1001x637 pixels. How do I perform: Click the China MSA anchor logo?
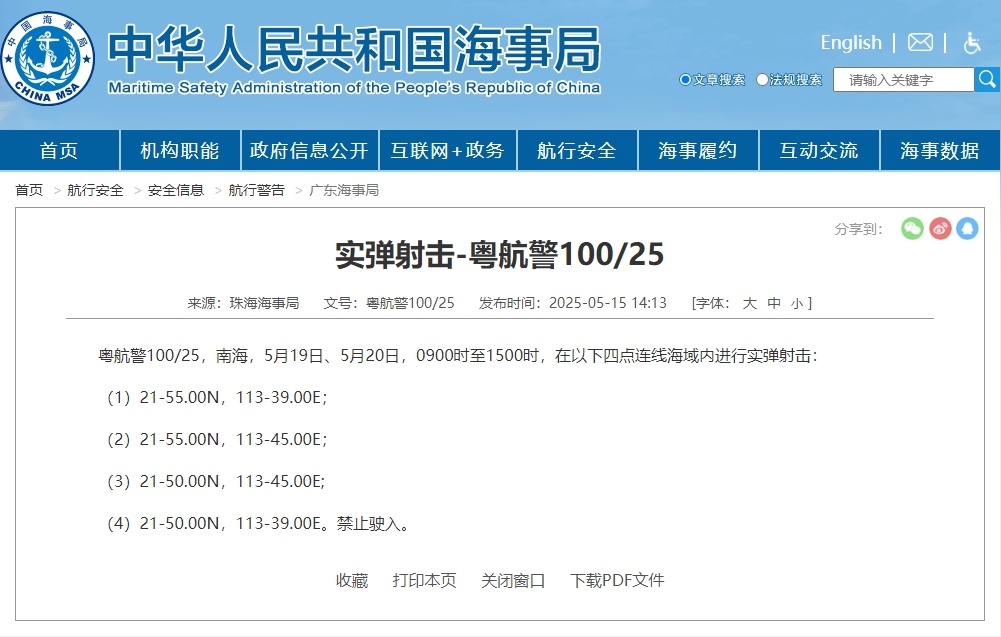(48, 59)
